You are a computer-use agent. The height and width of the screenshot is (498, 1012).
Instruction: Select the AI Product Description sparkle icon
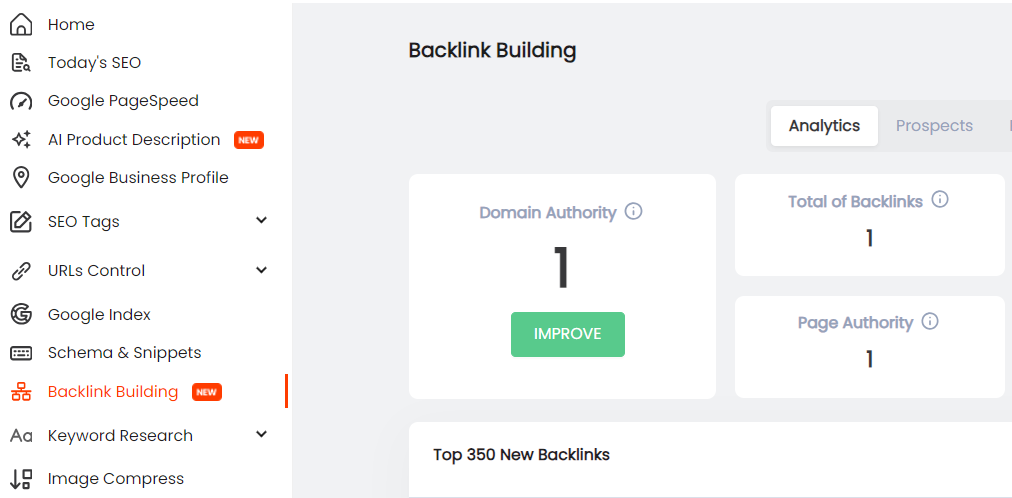(21, 139)
